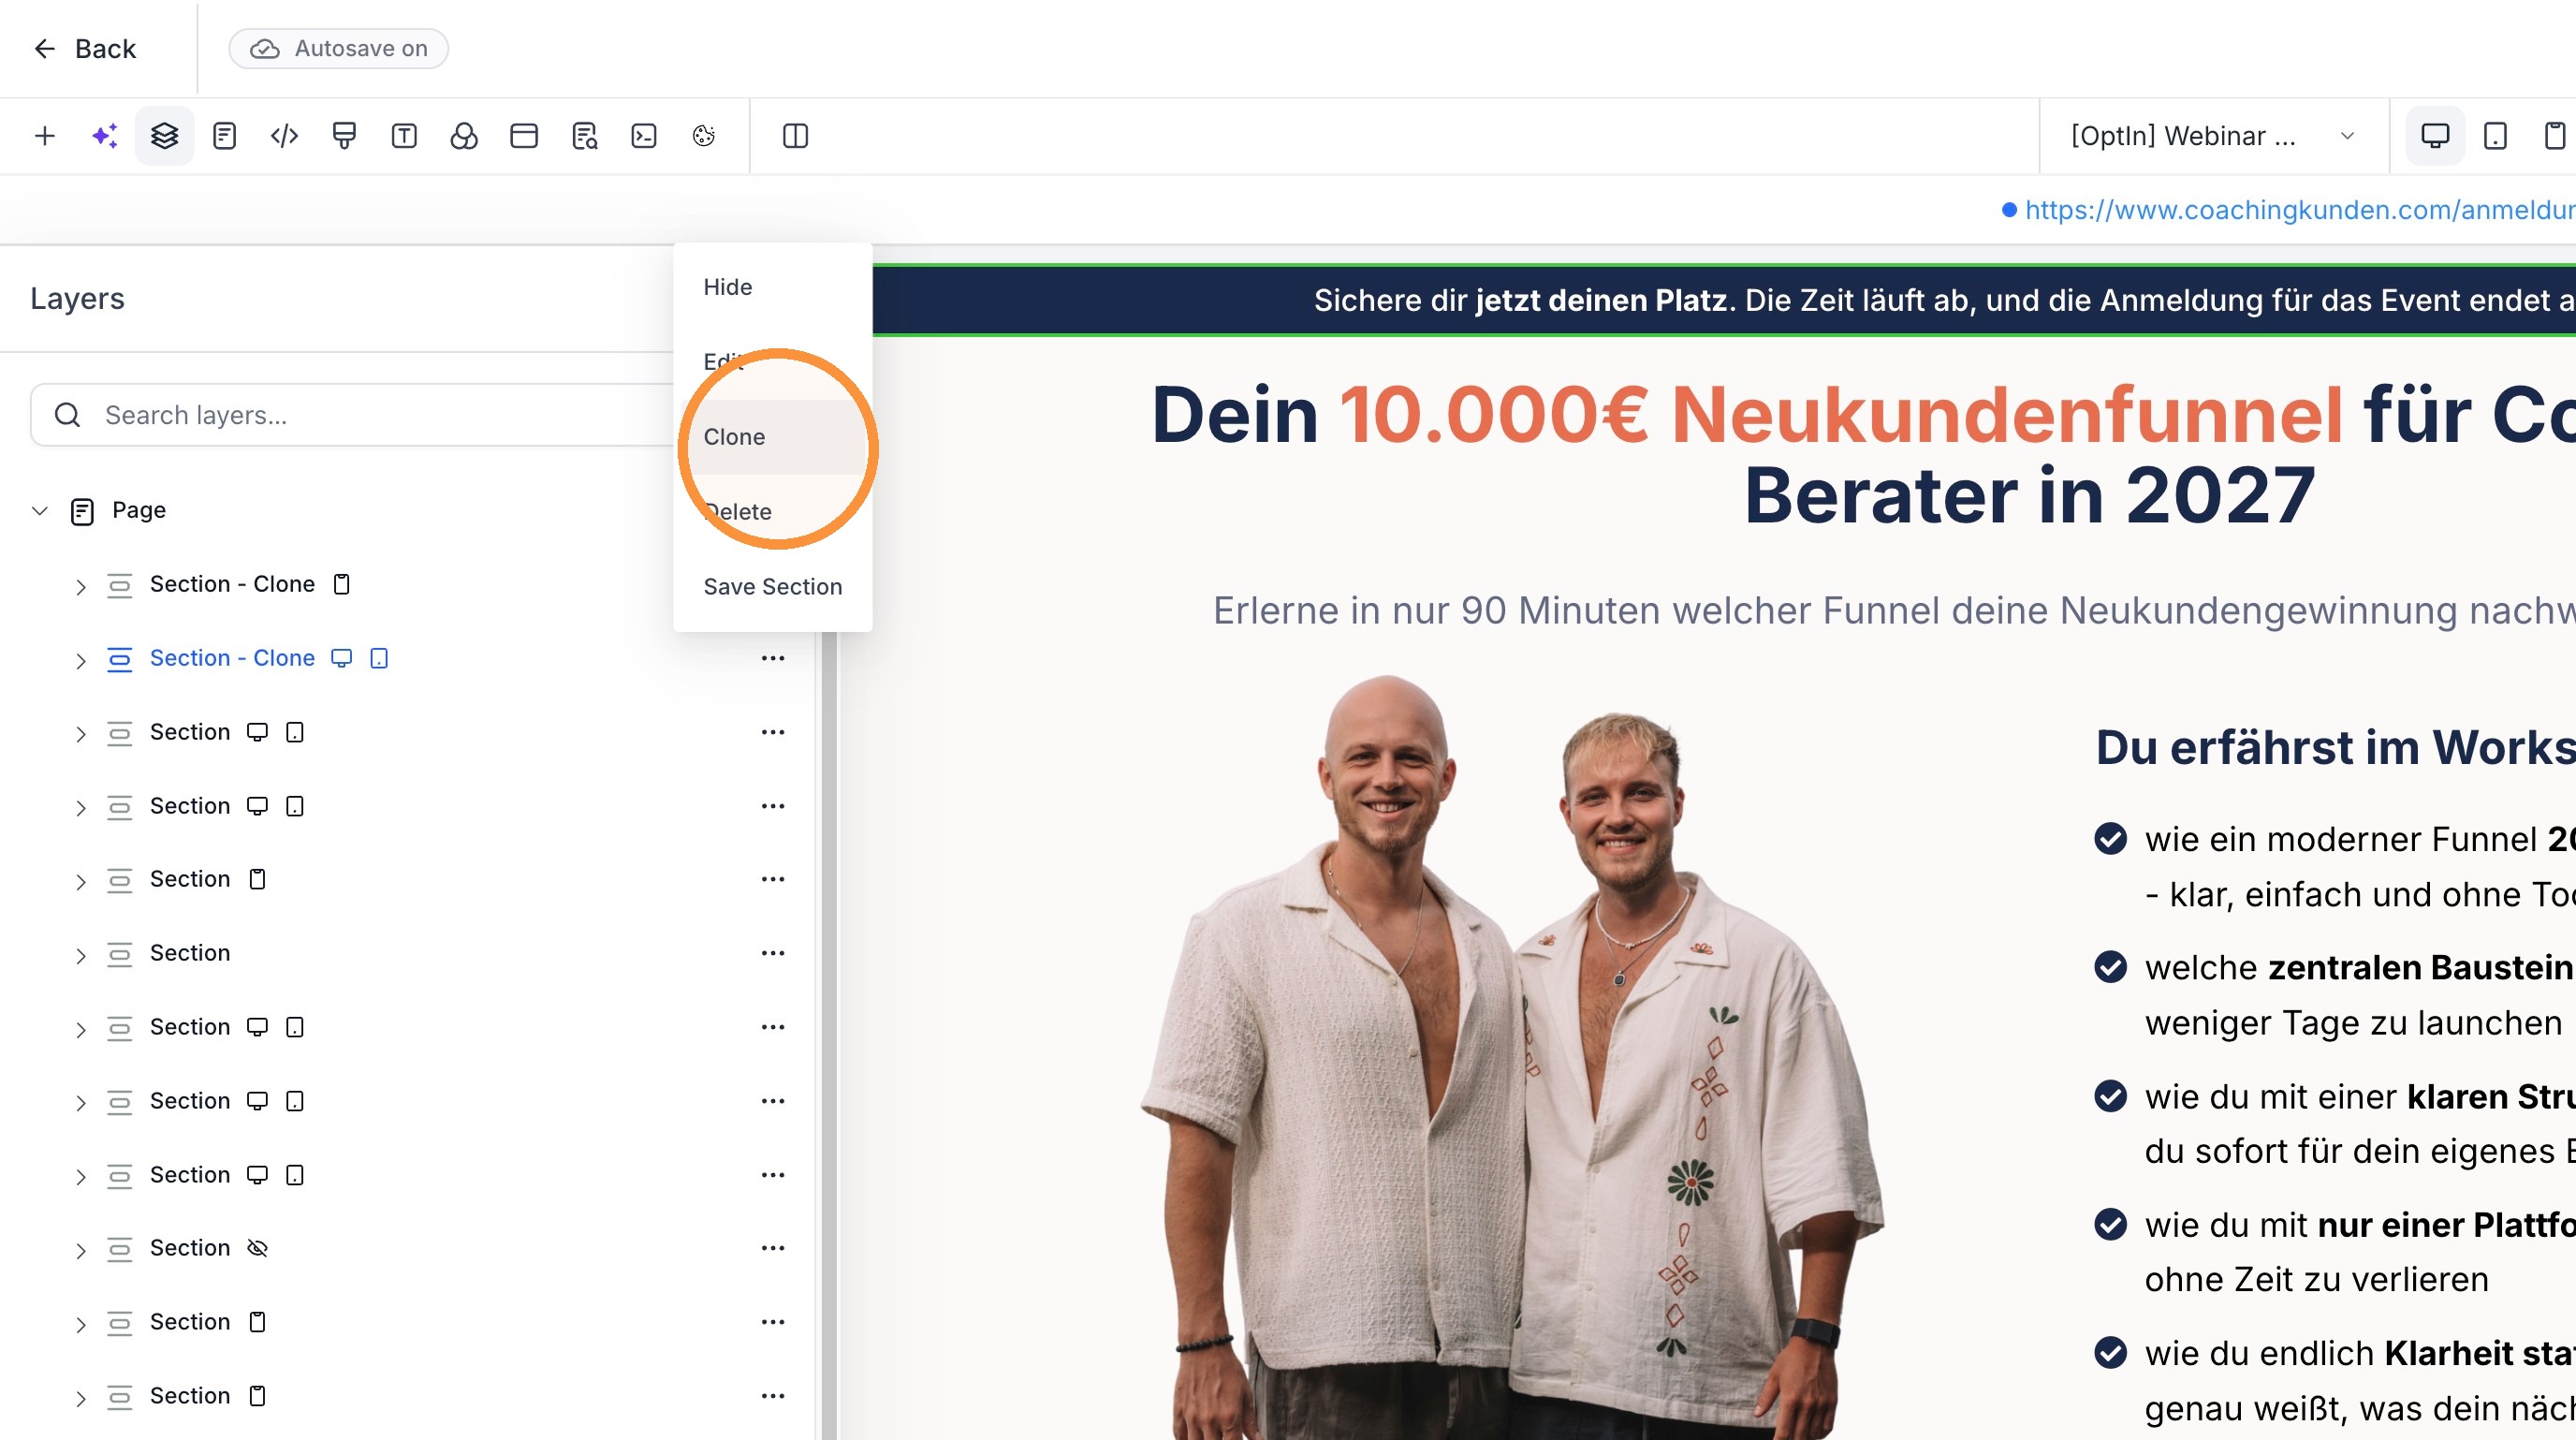Click the popup window icon in toolbar

tap(524, 136)
